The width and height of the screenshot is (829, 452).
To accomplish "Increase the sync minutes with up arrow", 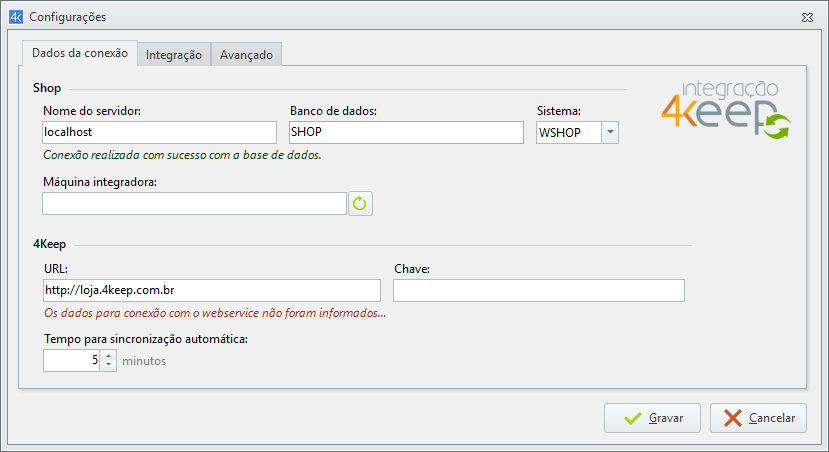I will click(x=109, y=355).
